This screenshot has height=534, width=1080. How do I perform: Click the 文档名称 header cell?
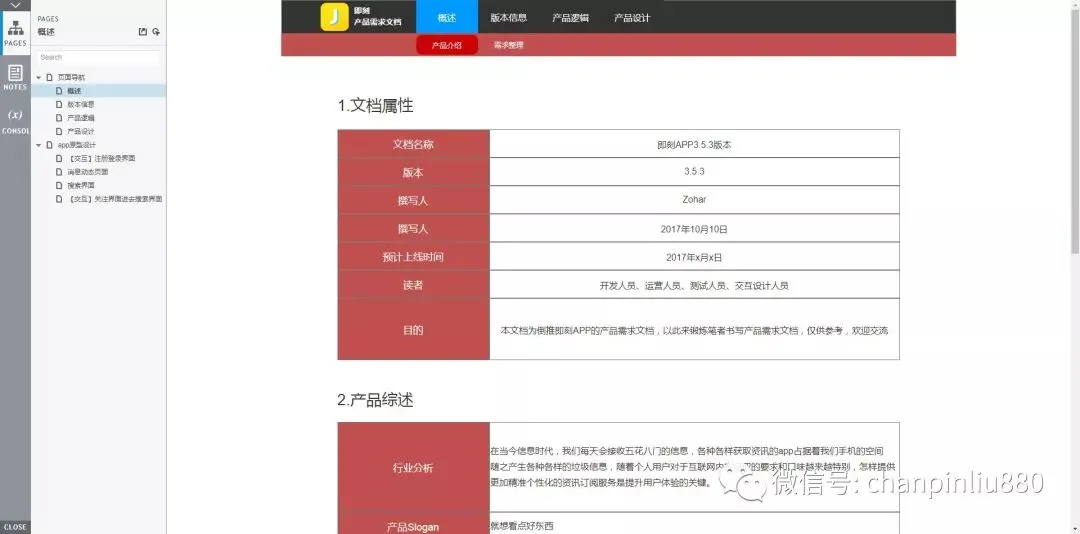(x=413, y=144)
